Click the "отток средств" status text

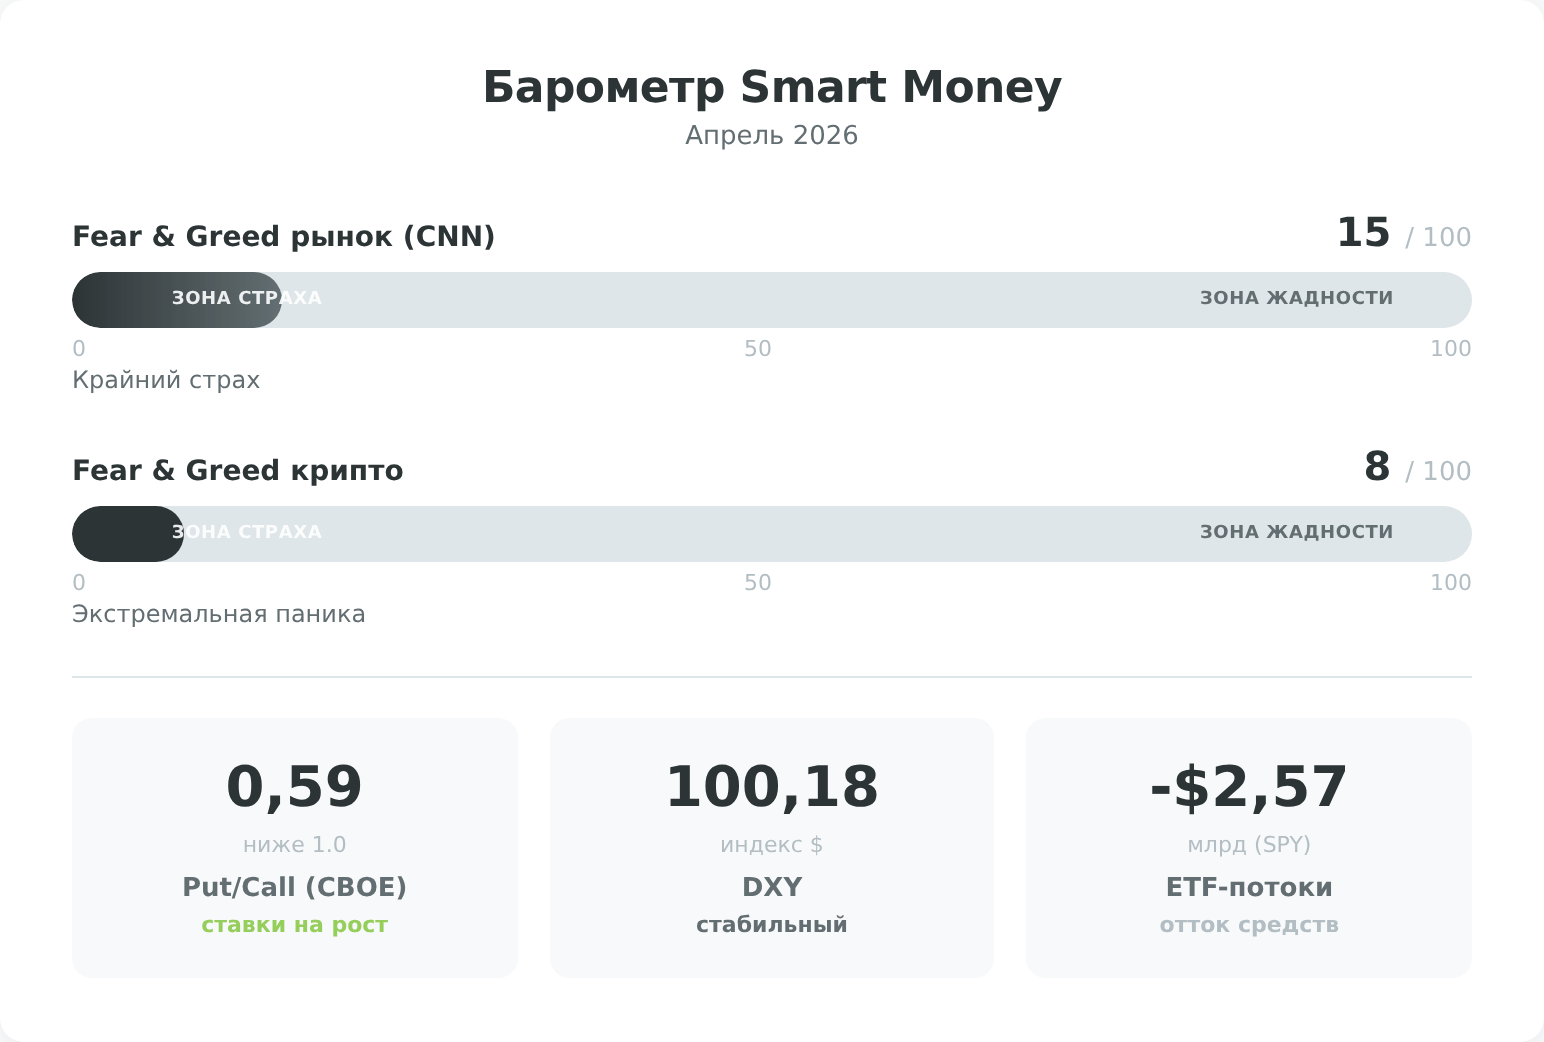pyautogui.click(x=1248, y=925)
